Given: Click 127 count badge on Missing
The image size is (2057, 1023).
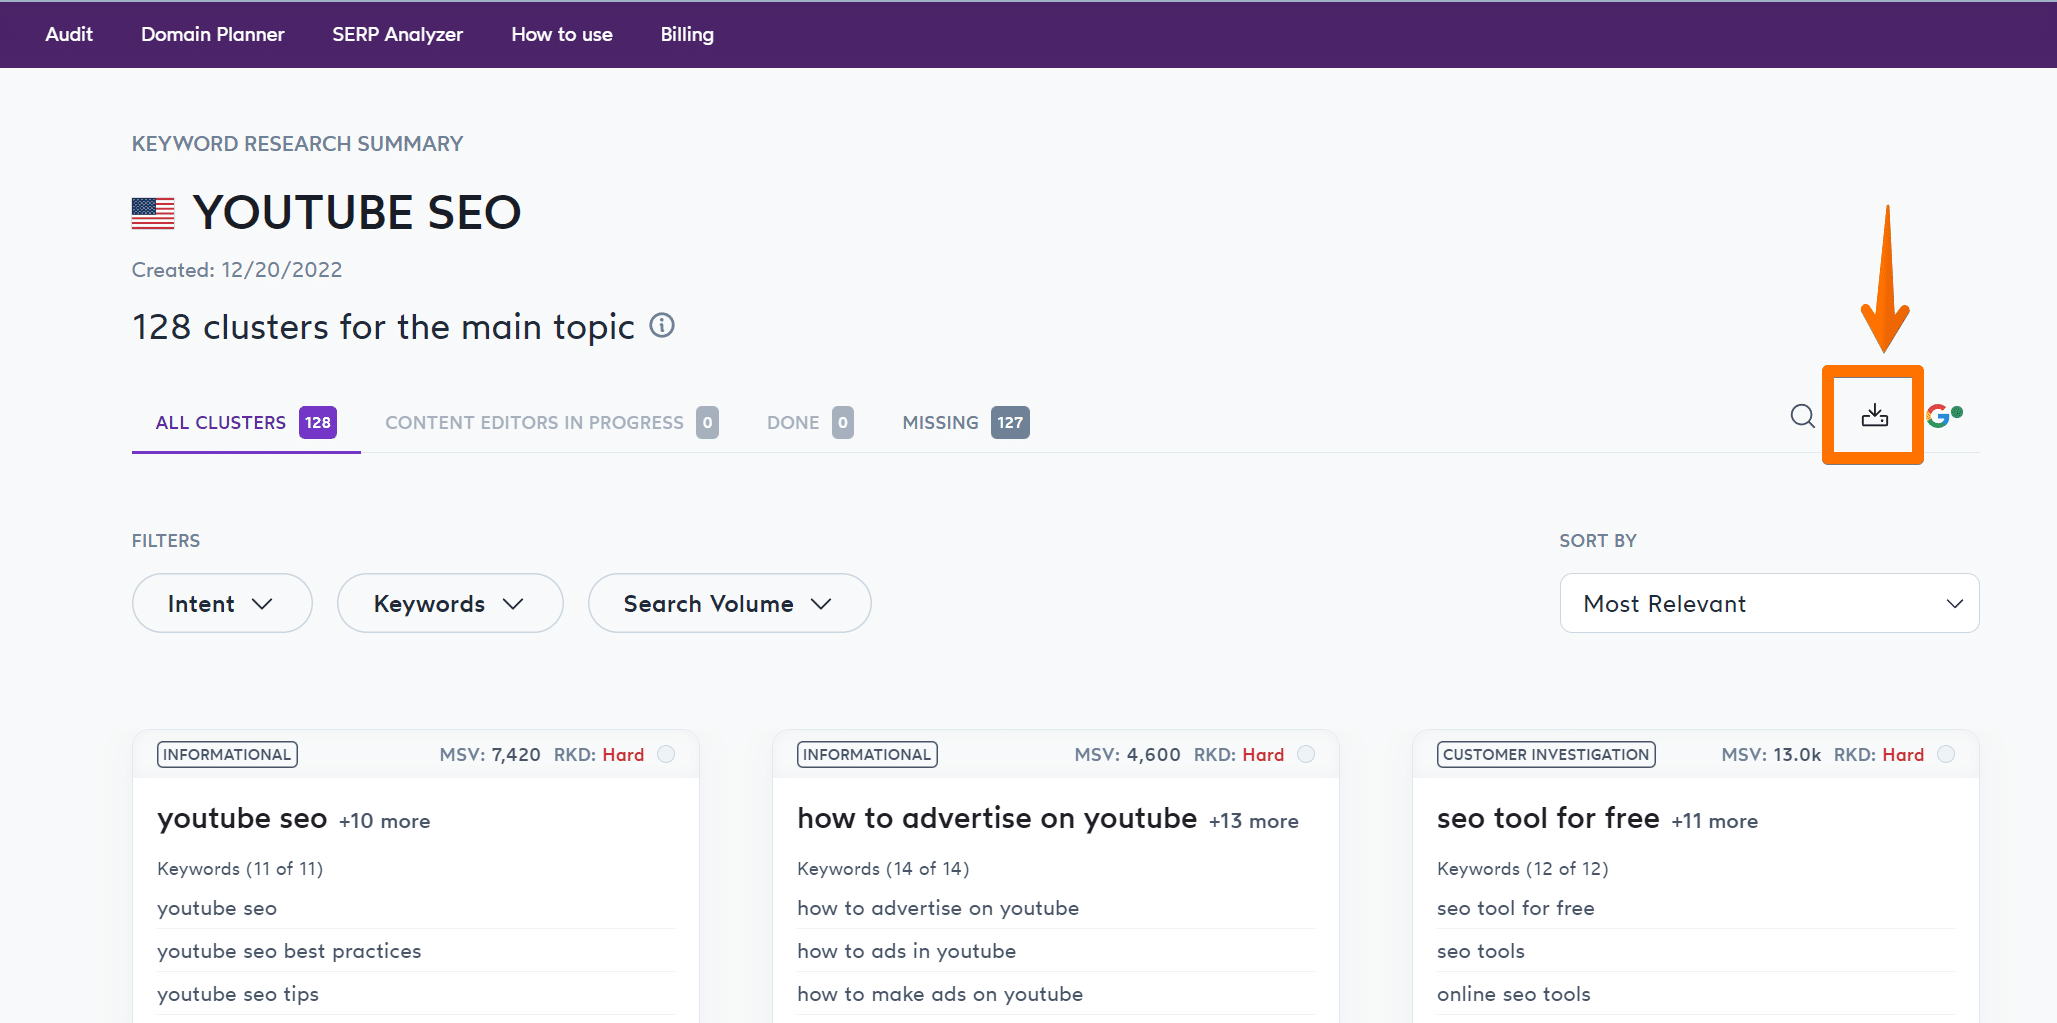Looking at the screenshot, I should click(x=1010, y=422).
